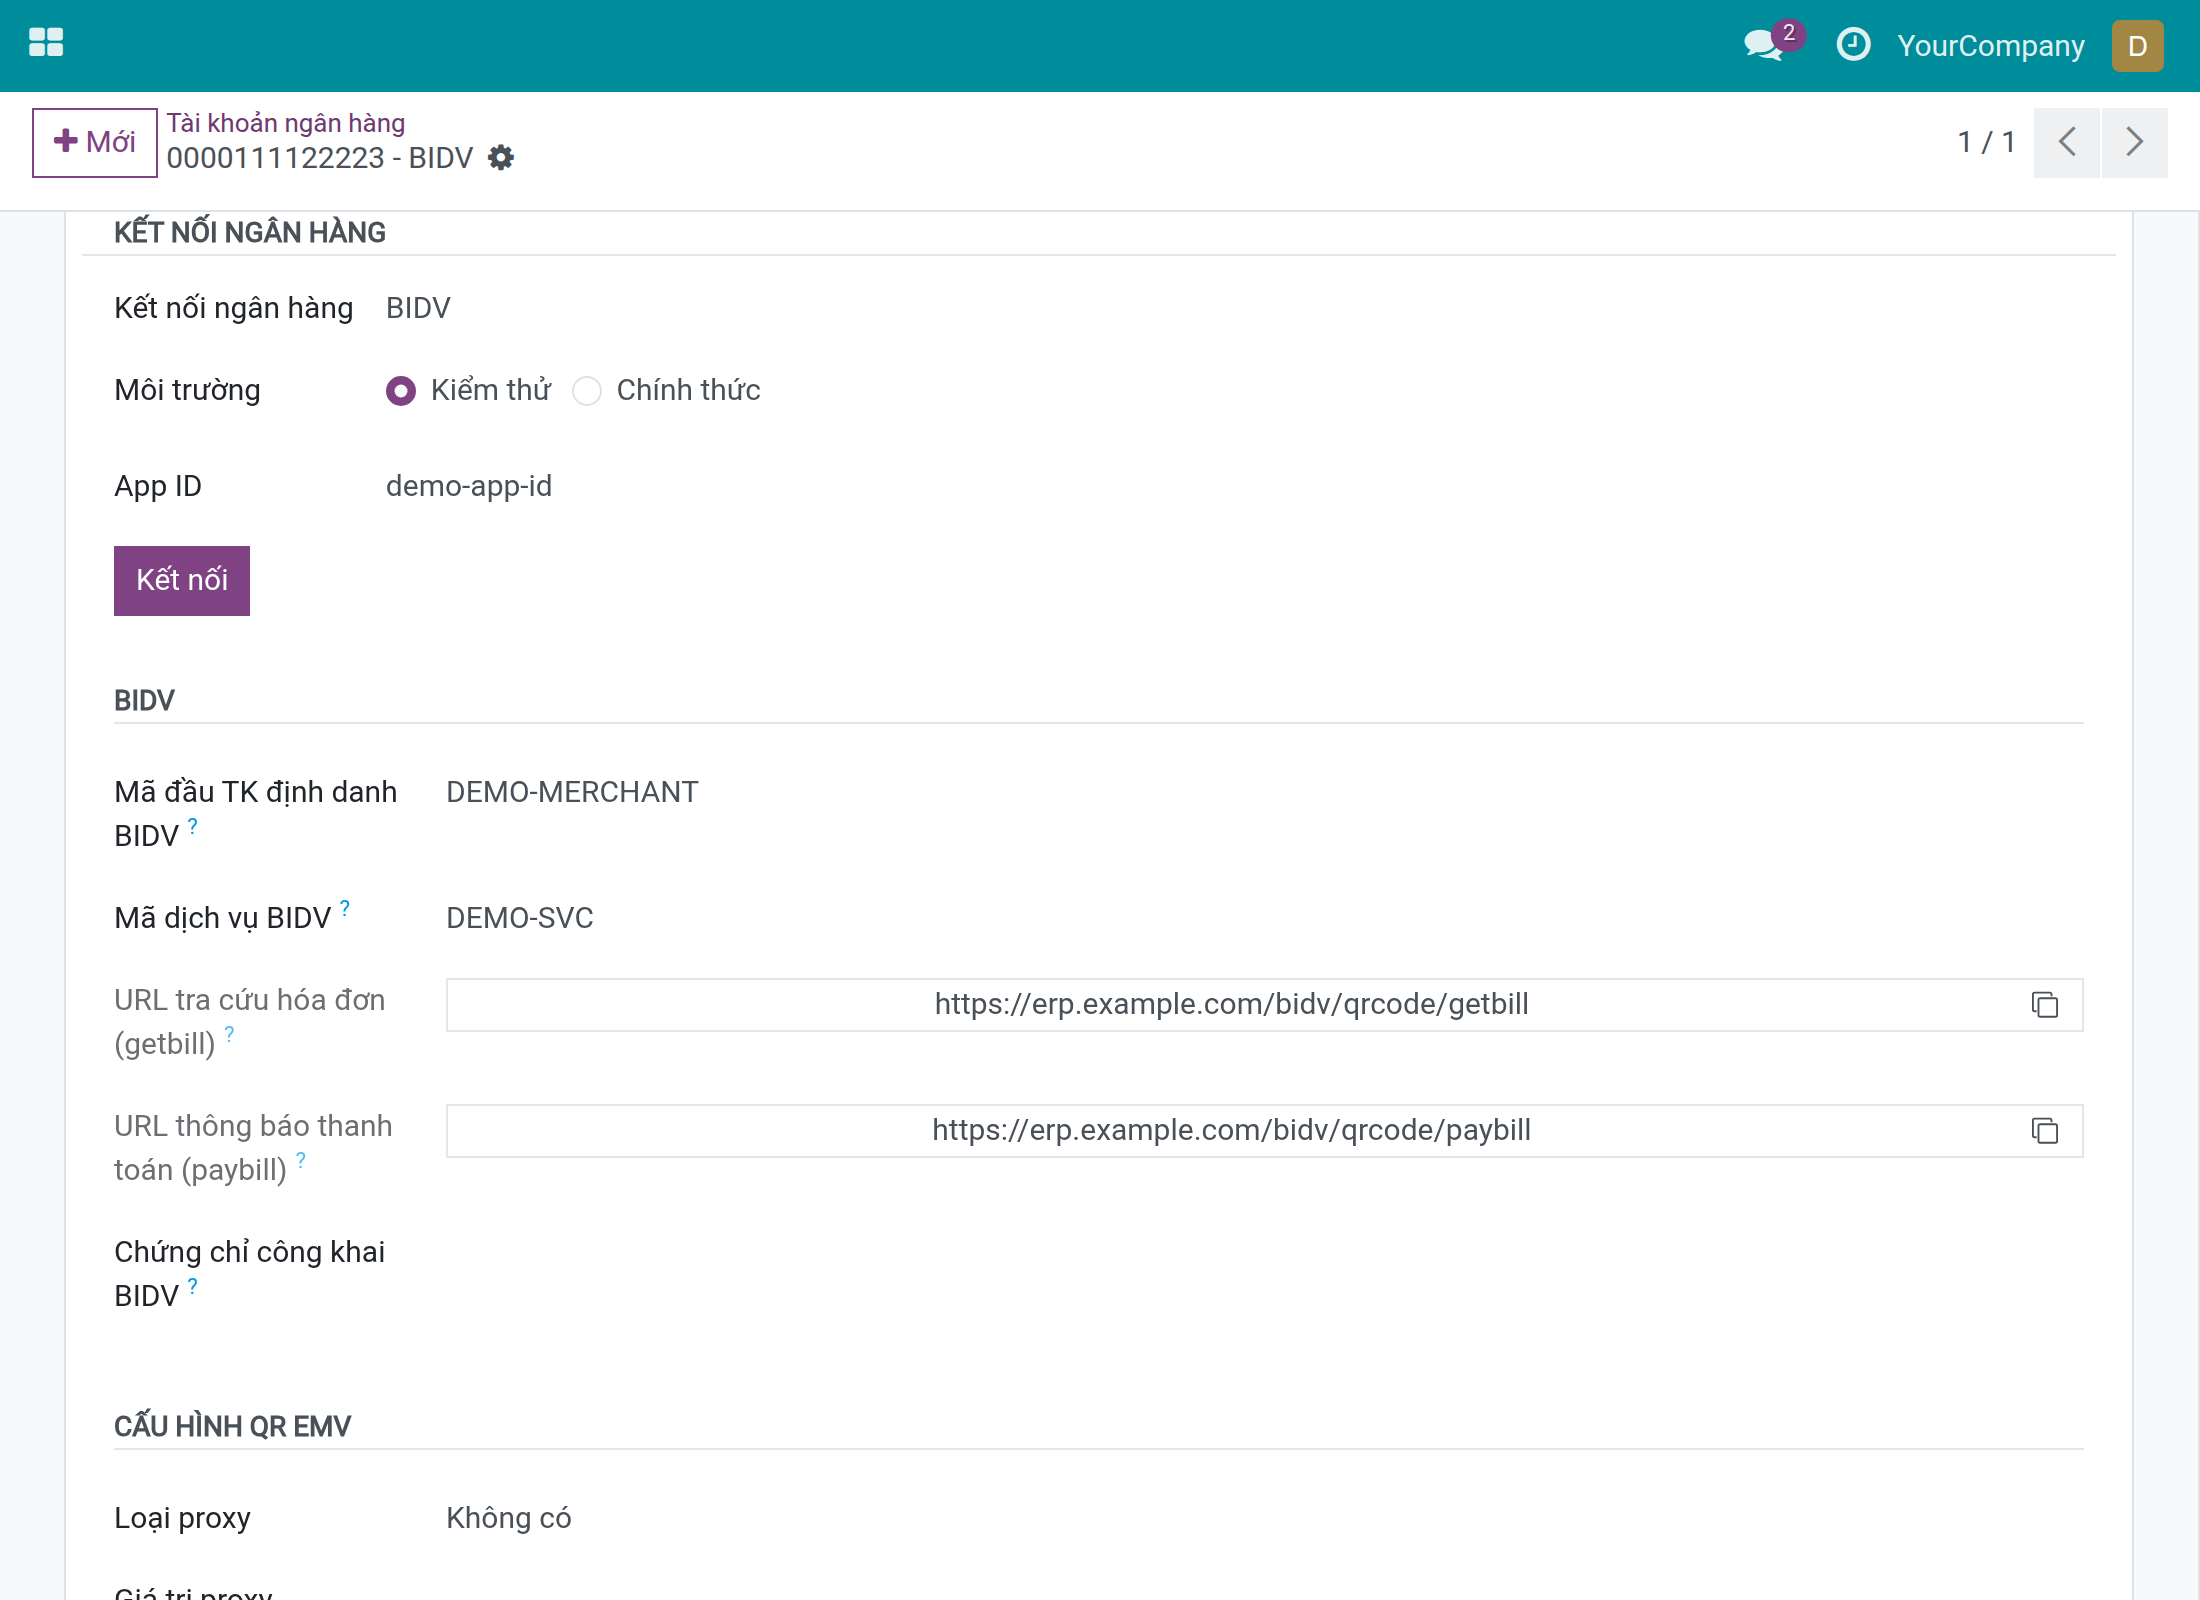Copy the getbill URL to clipboard
2200x1600 pixels.
pyautogui.click(x=2045, y=1005)
